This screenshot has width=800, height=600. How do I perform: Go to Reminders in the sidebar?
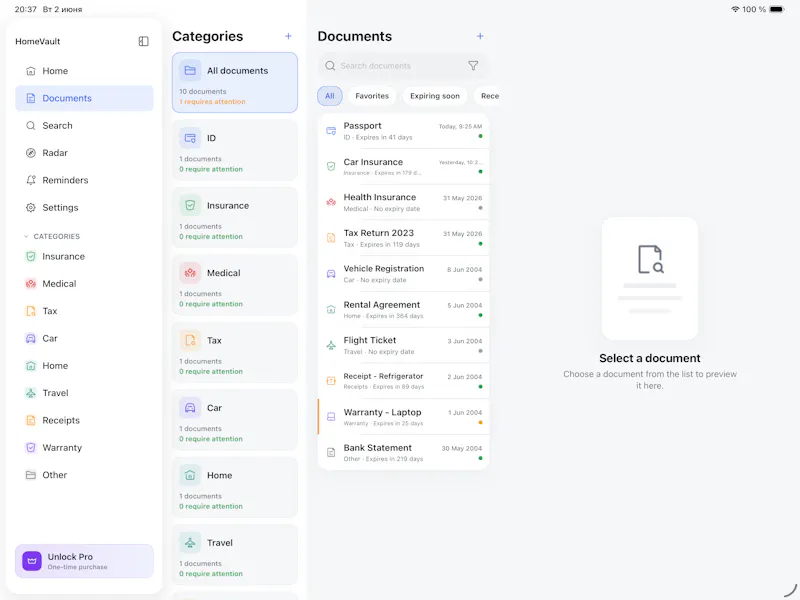point(84,180)
